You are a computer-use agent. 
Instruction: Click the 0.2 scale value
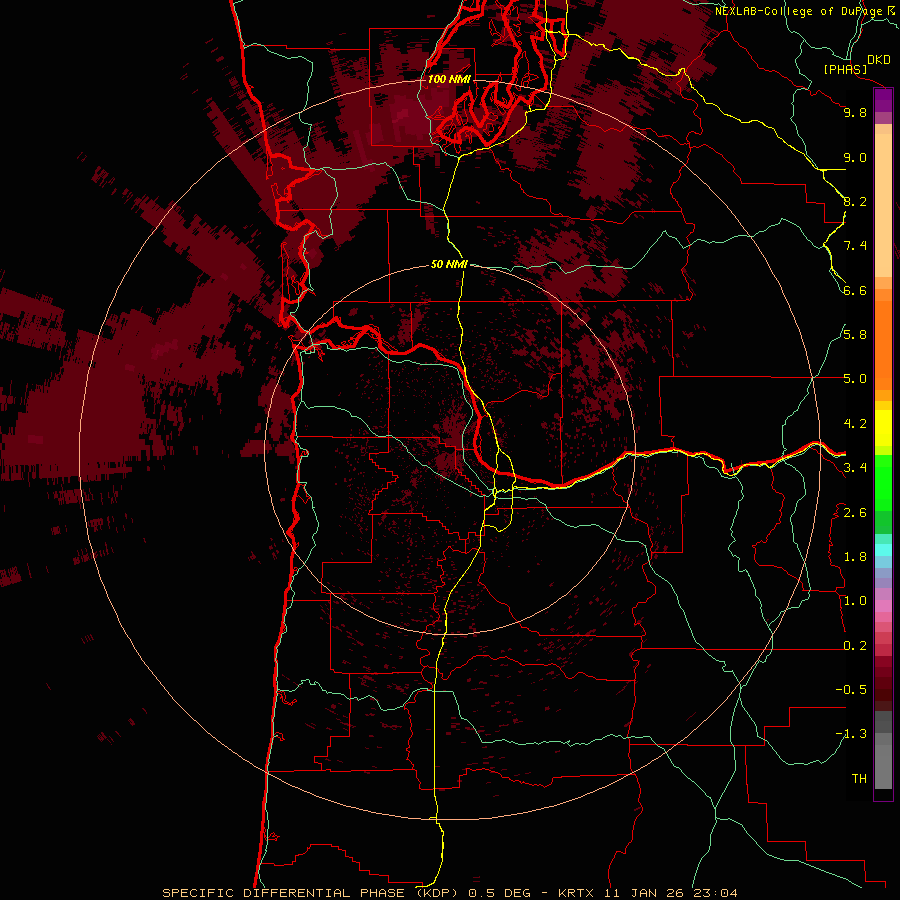(x=855, y=645)
